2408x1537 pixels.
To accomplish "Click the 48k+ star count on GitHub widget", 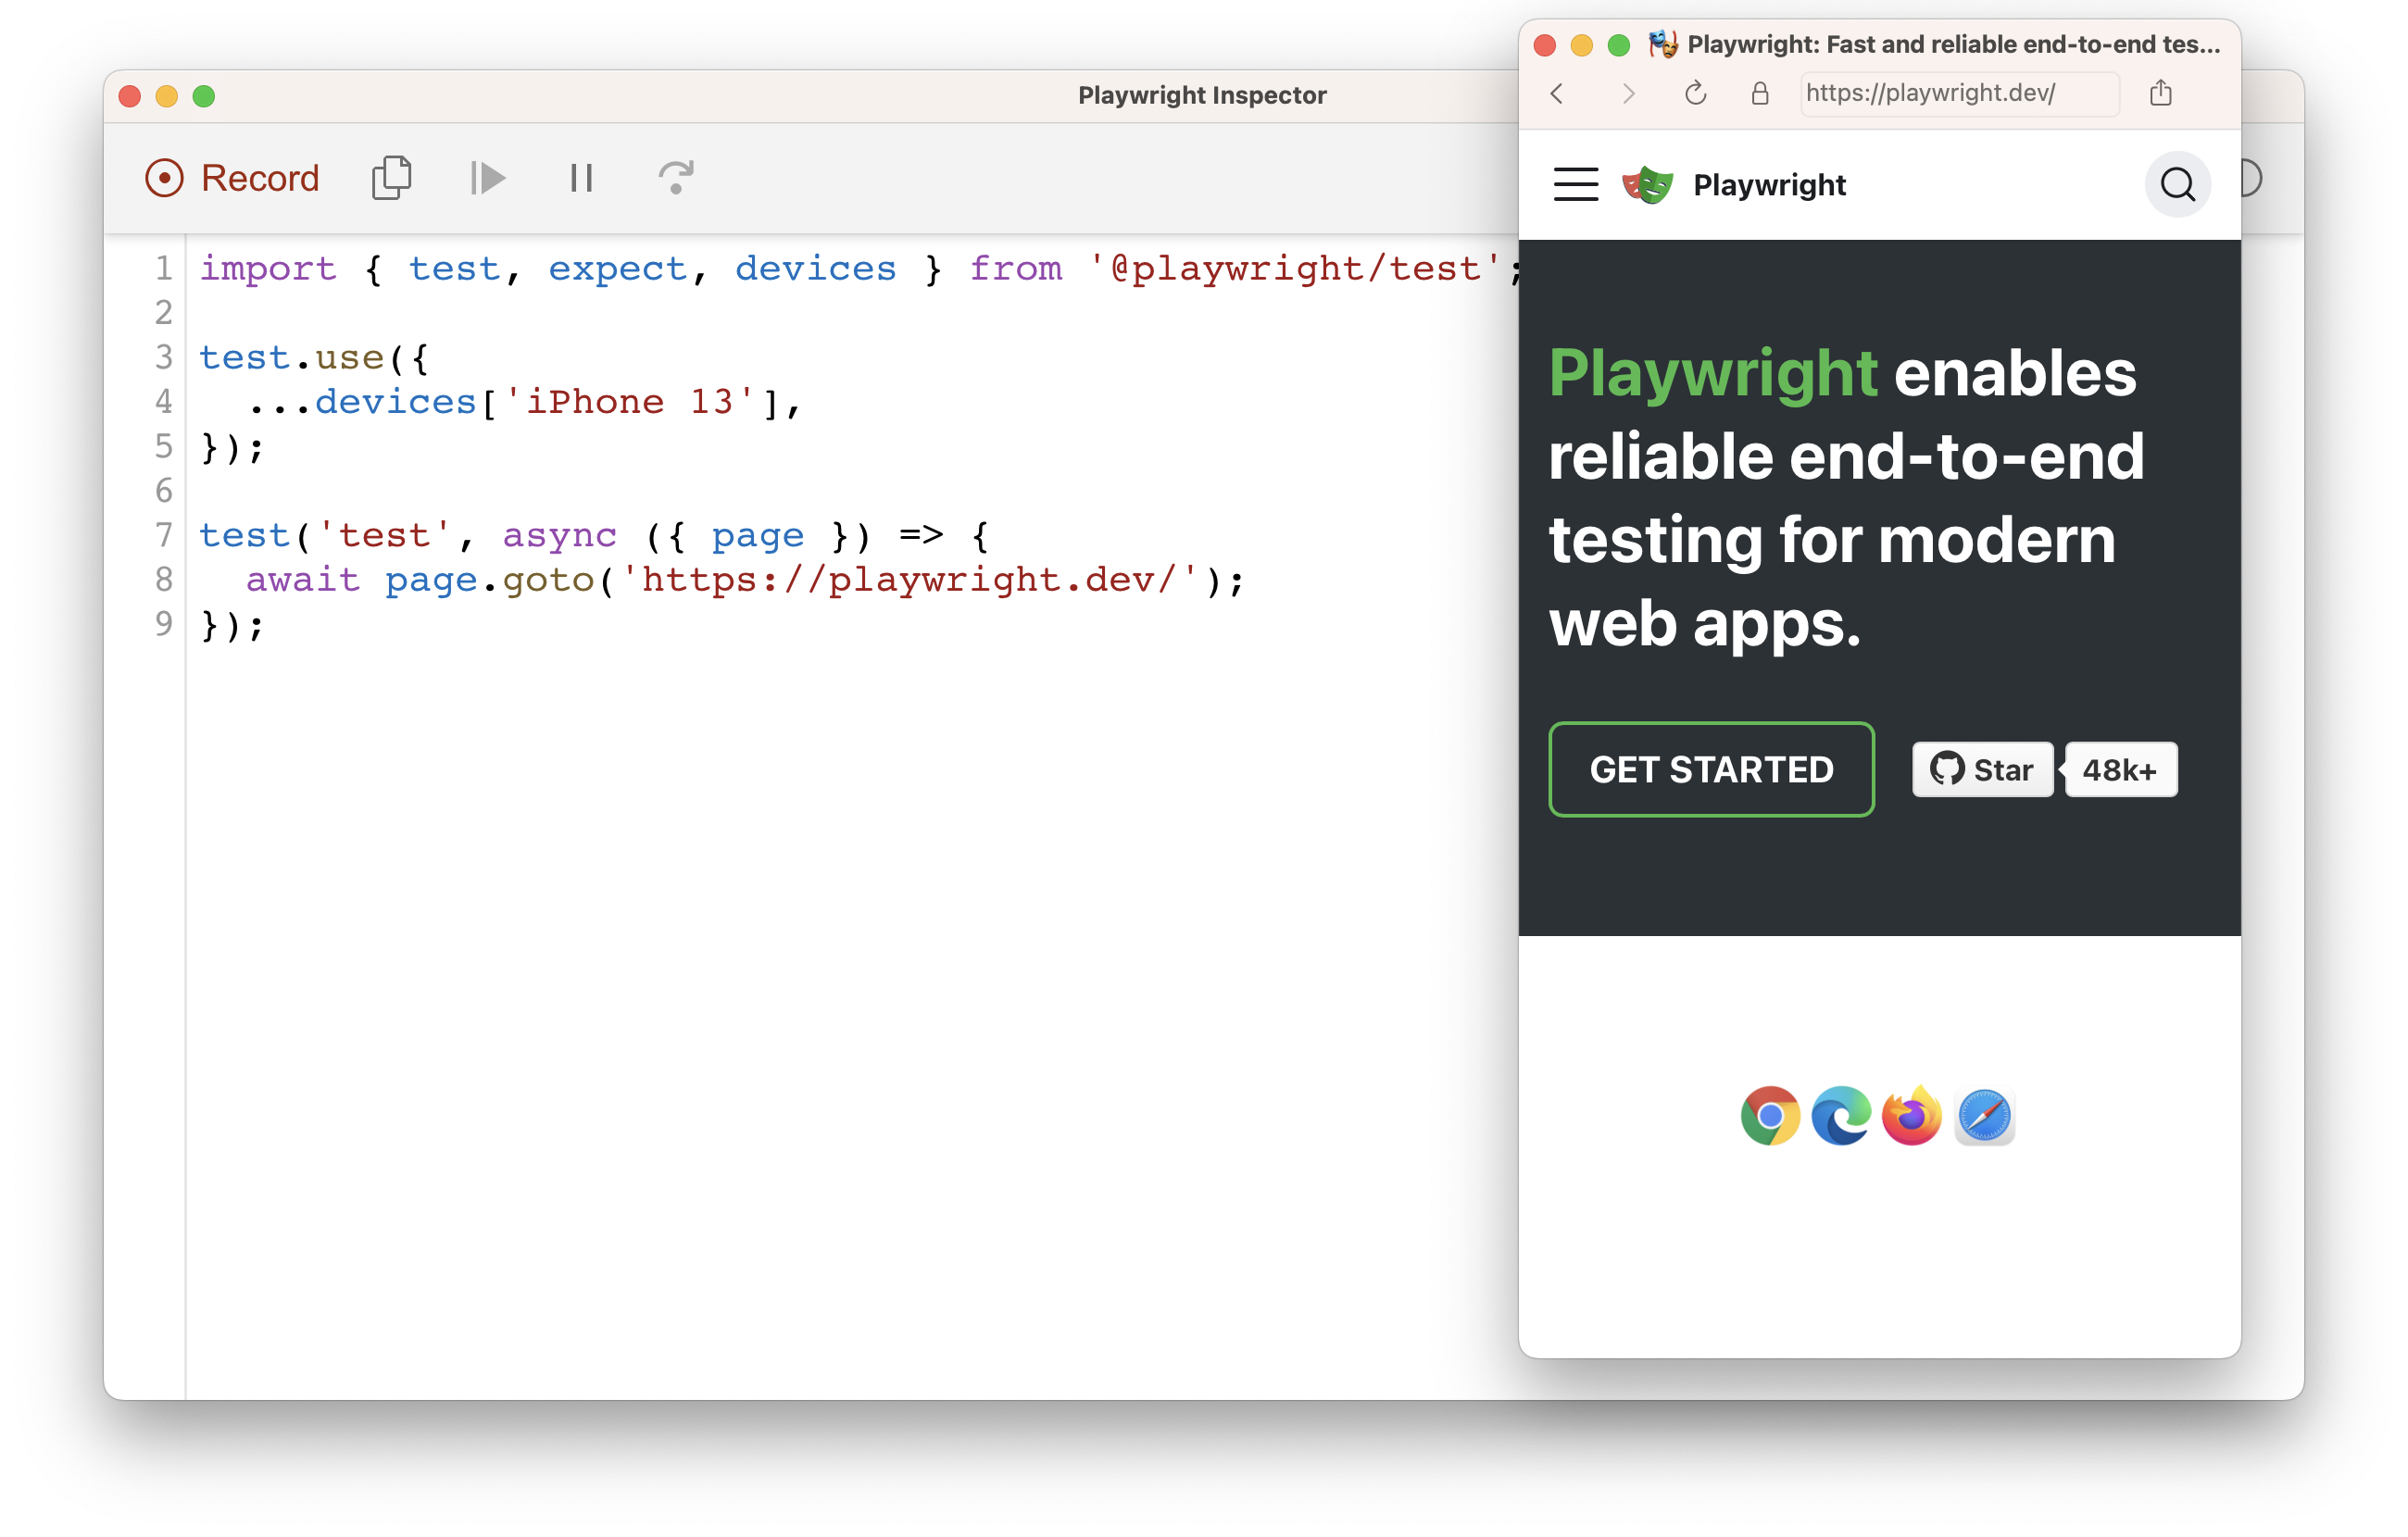I will click(x=2118, y=767).
